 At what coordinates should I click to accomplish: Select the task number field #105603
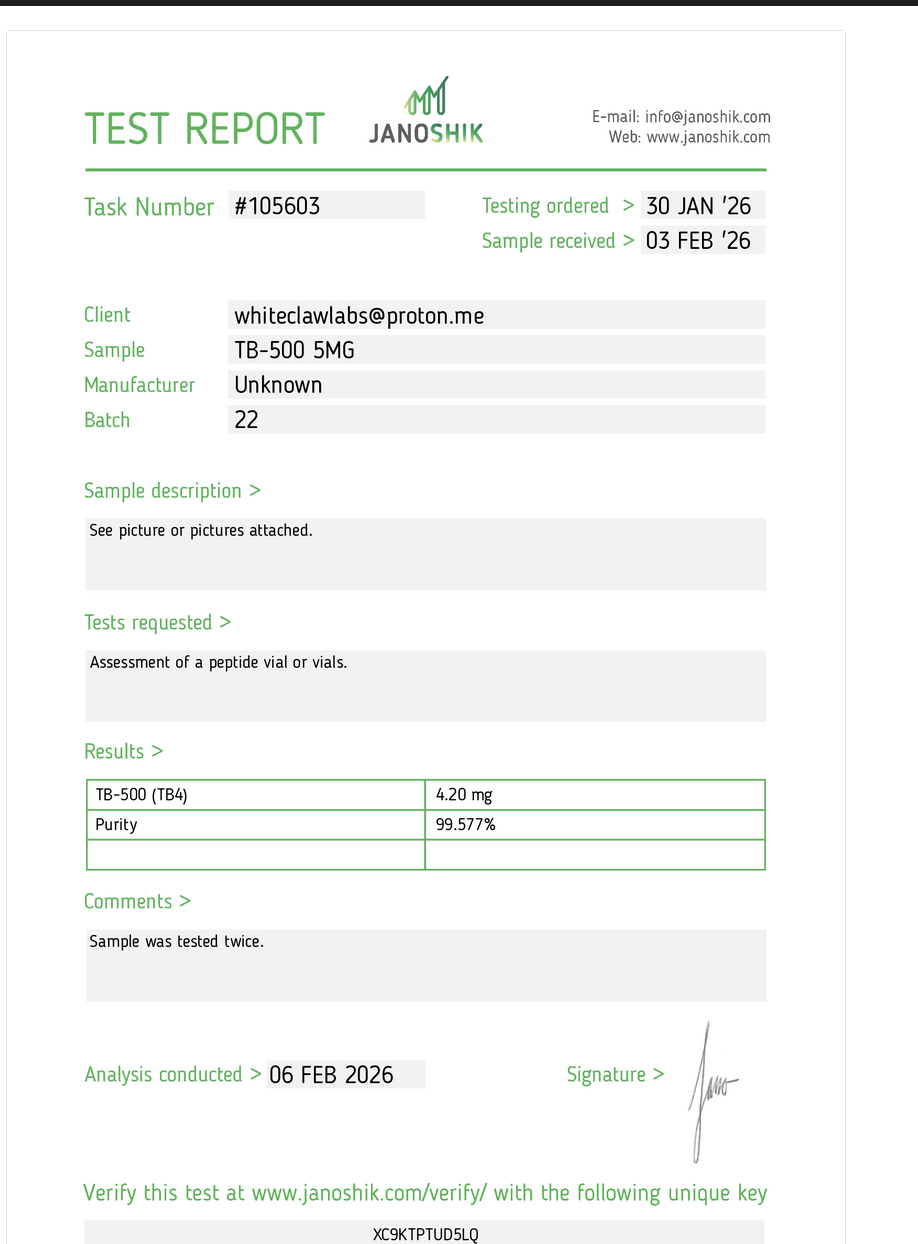[x=326, y=206]
